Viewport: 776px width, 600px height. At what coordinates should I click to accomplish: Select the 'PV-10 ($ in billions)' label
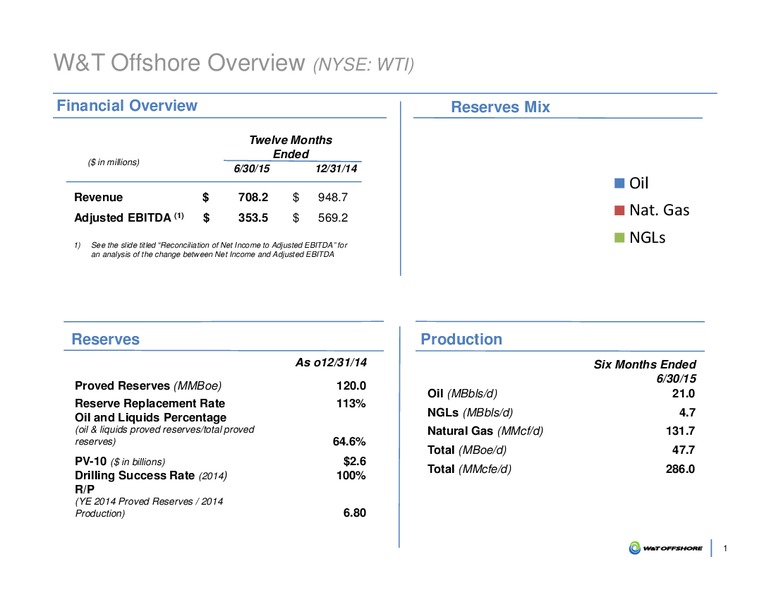[x=120, y=461]
